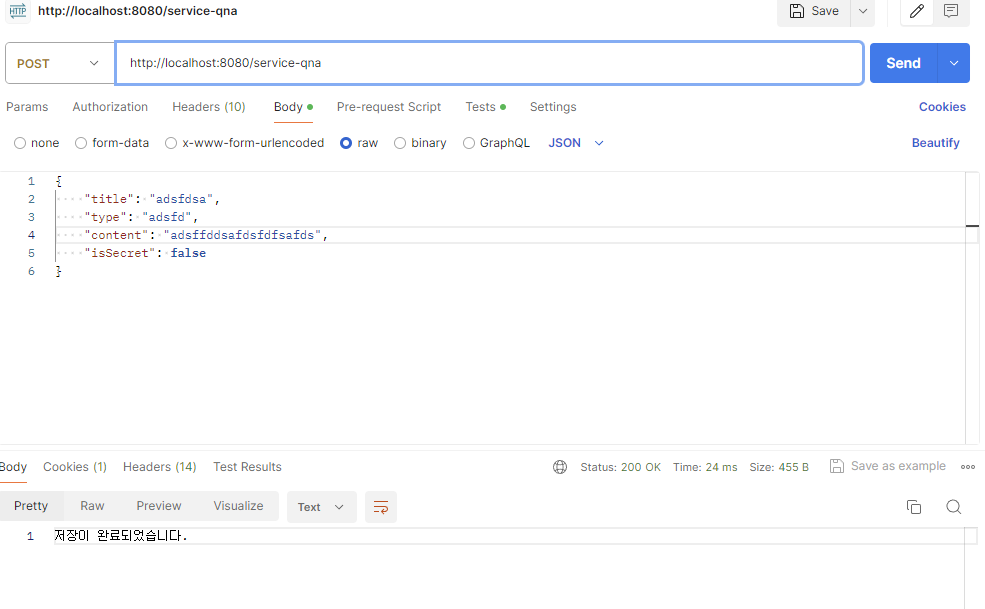The width and height of the screenshot is (985, 609).
Task: Open the Cookies link
Action: point(942,107)
